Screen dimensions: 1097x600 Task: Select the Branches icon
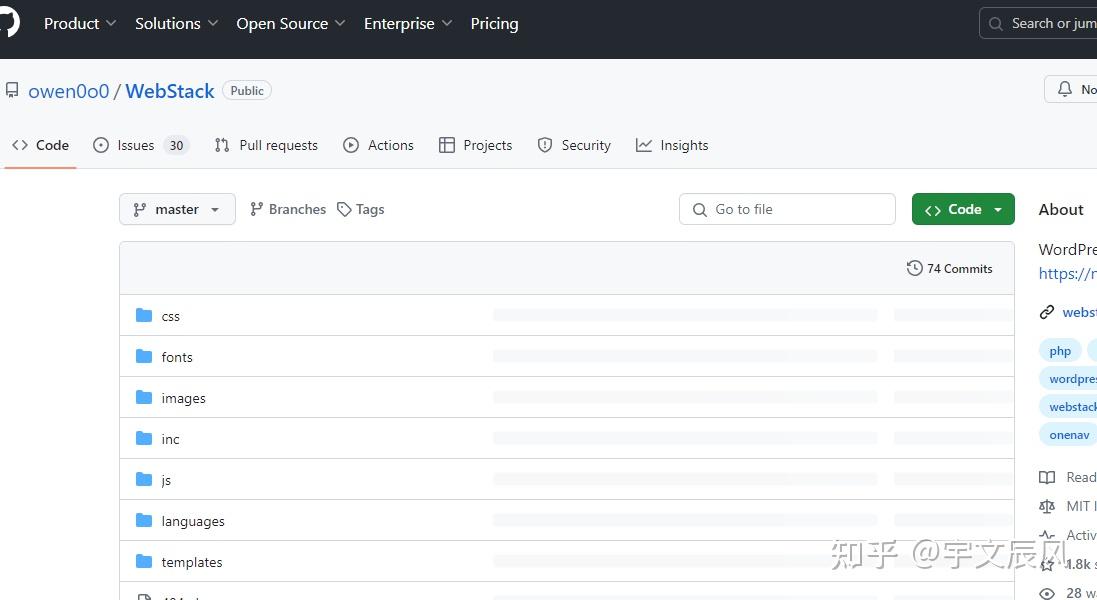coord(258,209)
